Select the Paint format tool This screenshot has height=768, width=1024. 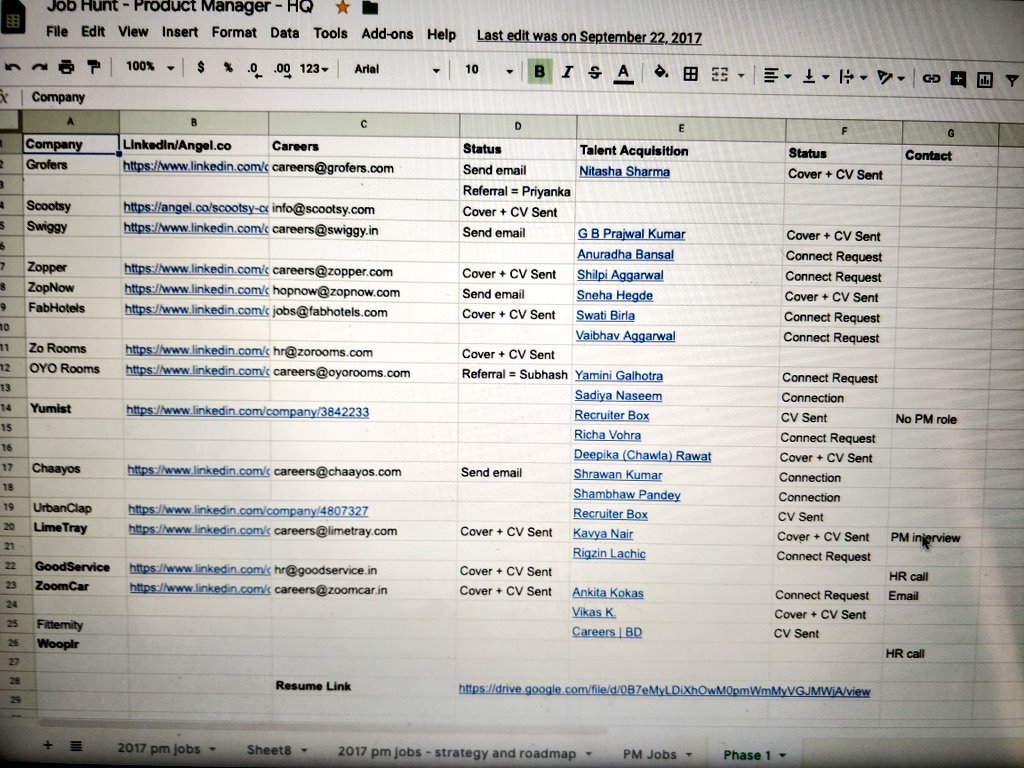(93, 67)
